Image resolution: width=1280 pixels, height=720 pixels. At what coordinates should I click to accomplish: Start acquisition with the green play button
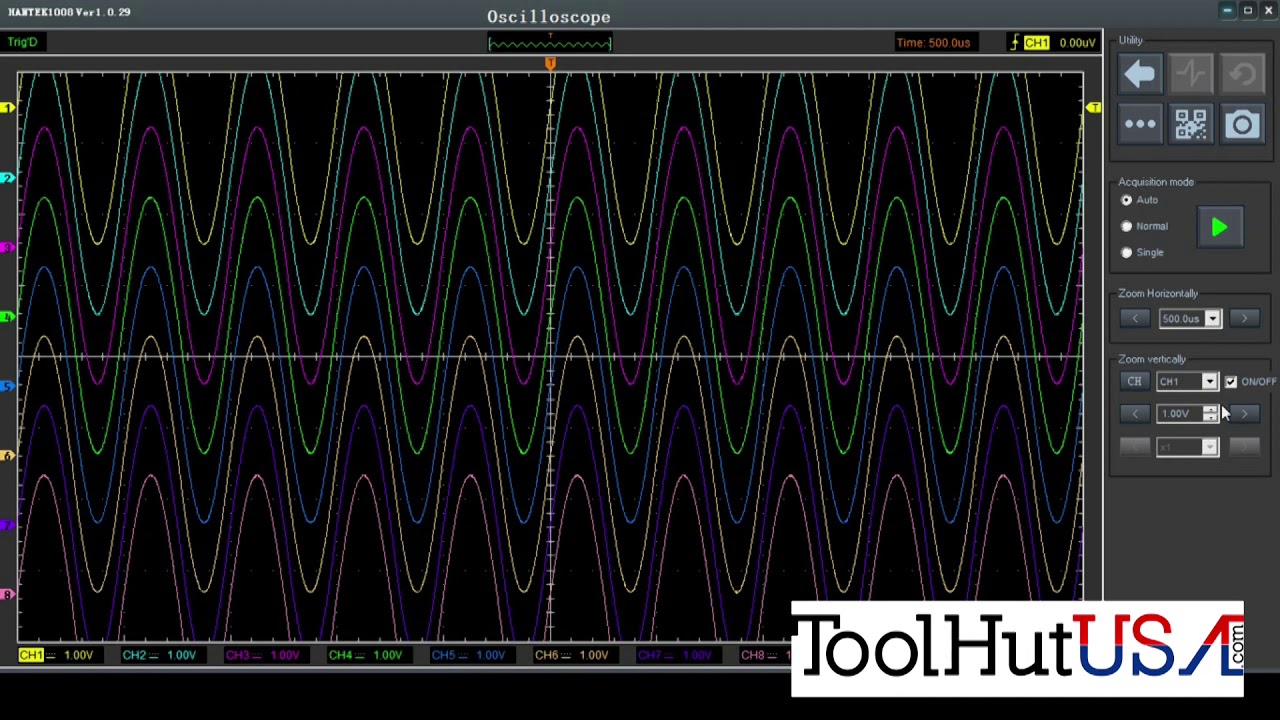pos(1219,228)
